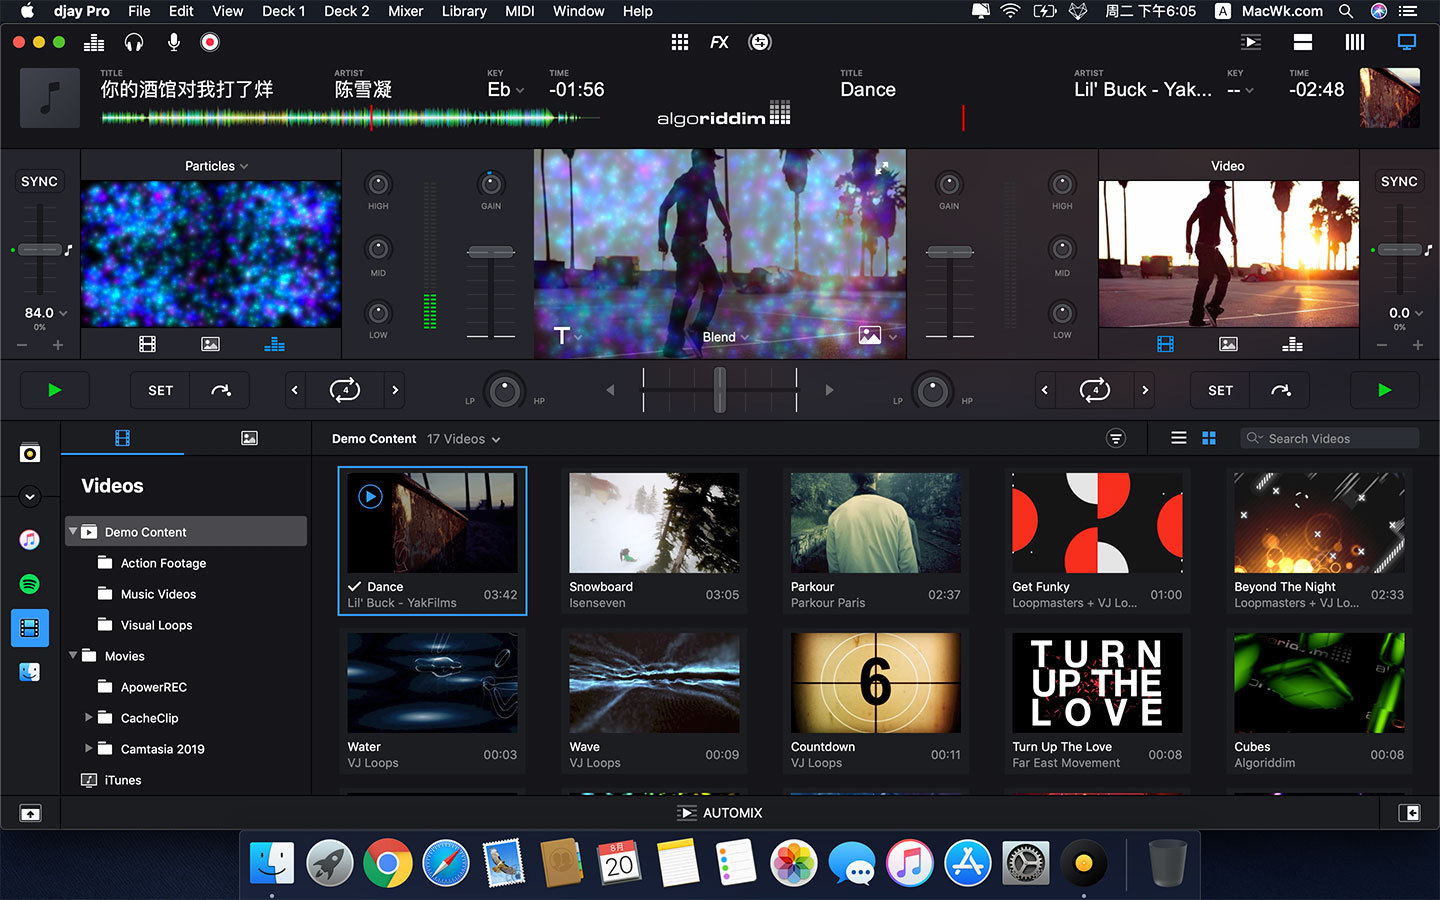
Task: Select Deck 1 photo source icon
Action: (x=210, y=344)
